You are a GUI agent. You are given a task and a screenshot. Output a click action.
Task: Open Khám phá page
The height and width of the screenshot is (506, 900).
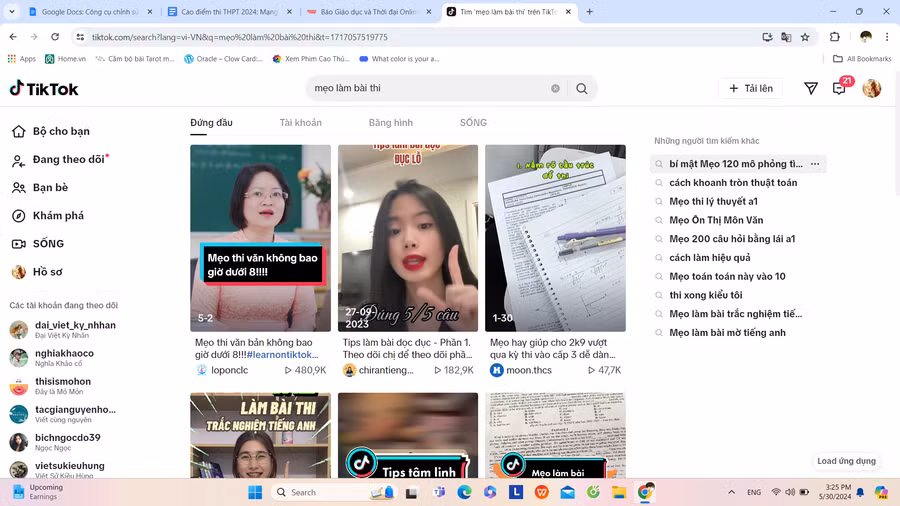[48, 216]
